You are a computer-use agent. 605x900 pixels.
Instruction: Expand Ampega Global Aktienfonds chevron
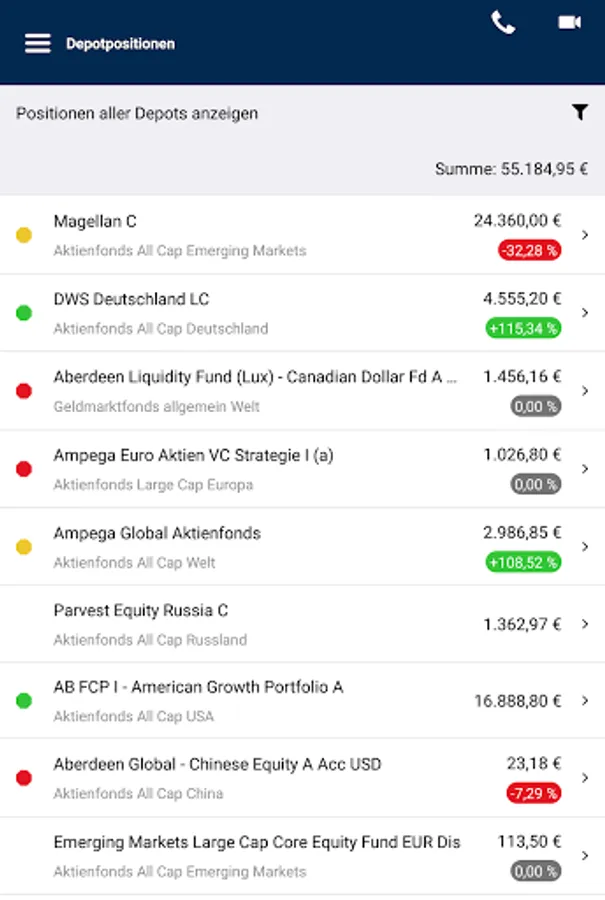coord(585,547)
